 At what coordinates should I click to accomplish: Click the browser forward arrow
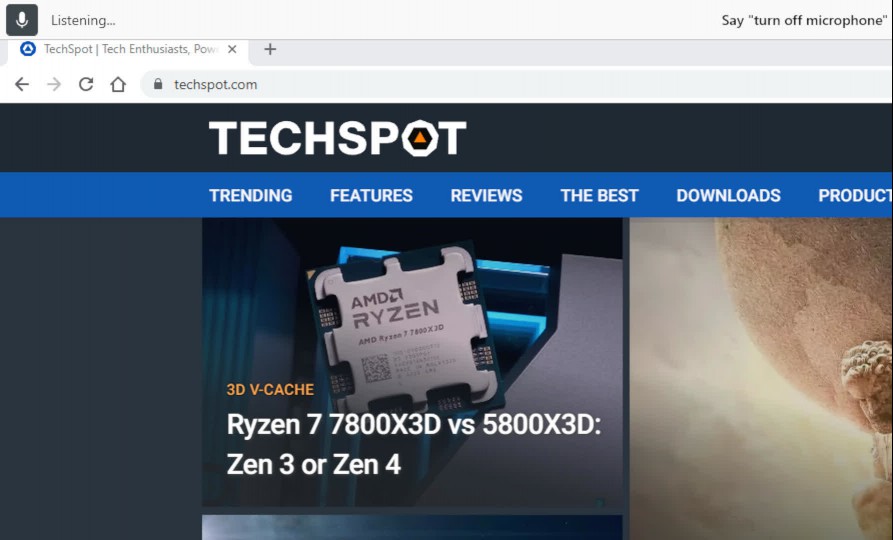click(x=54, y=84)
